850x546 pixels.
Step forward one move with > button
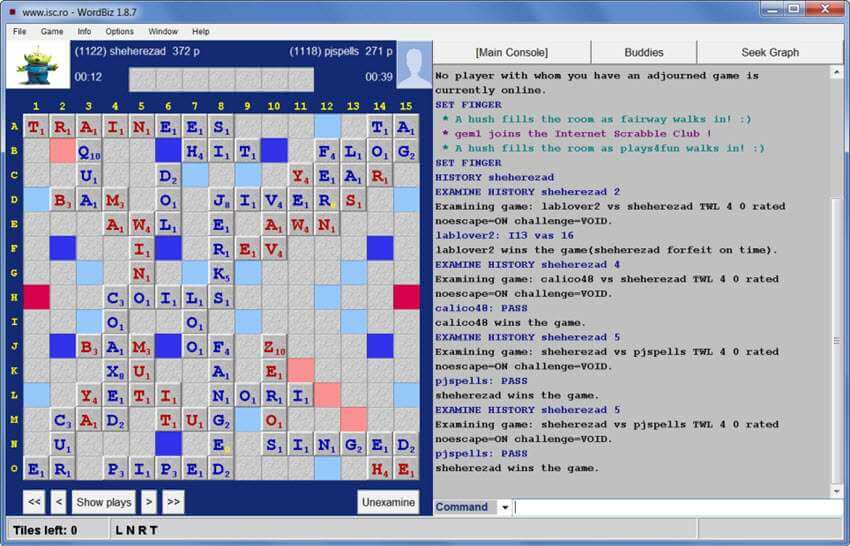tap(148, 502)
